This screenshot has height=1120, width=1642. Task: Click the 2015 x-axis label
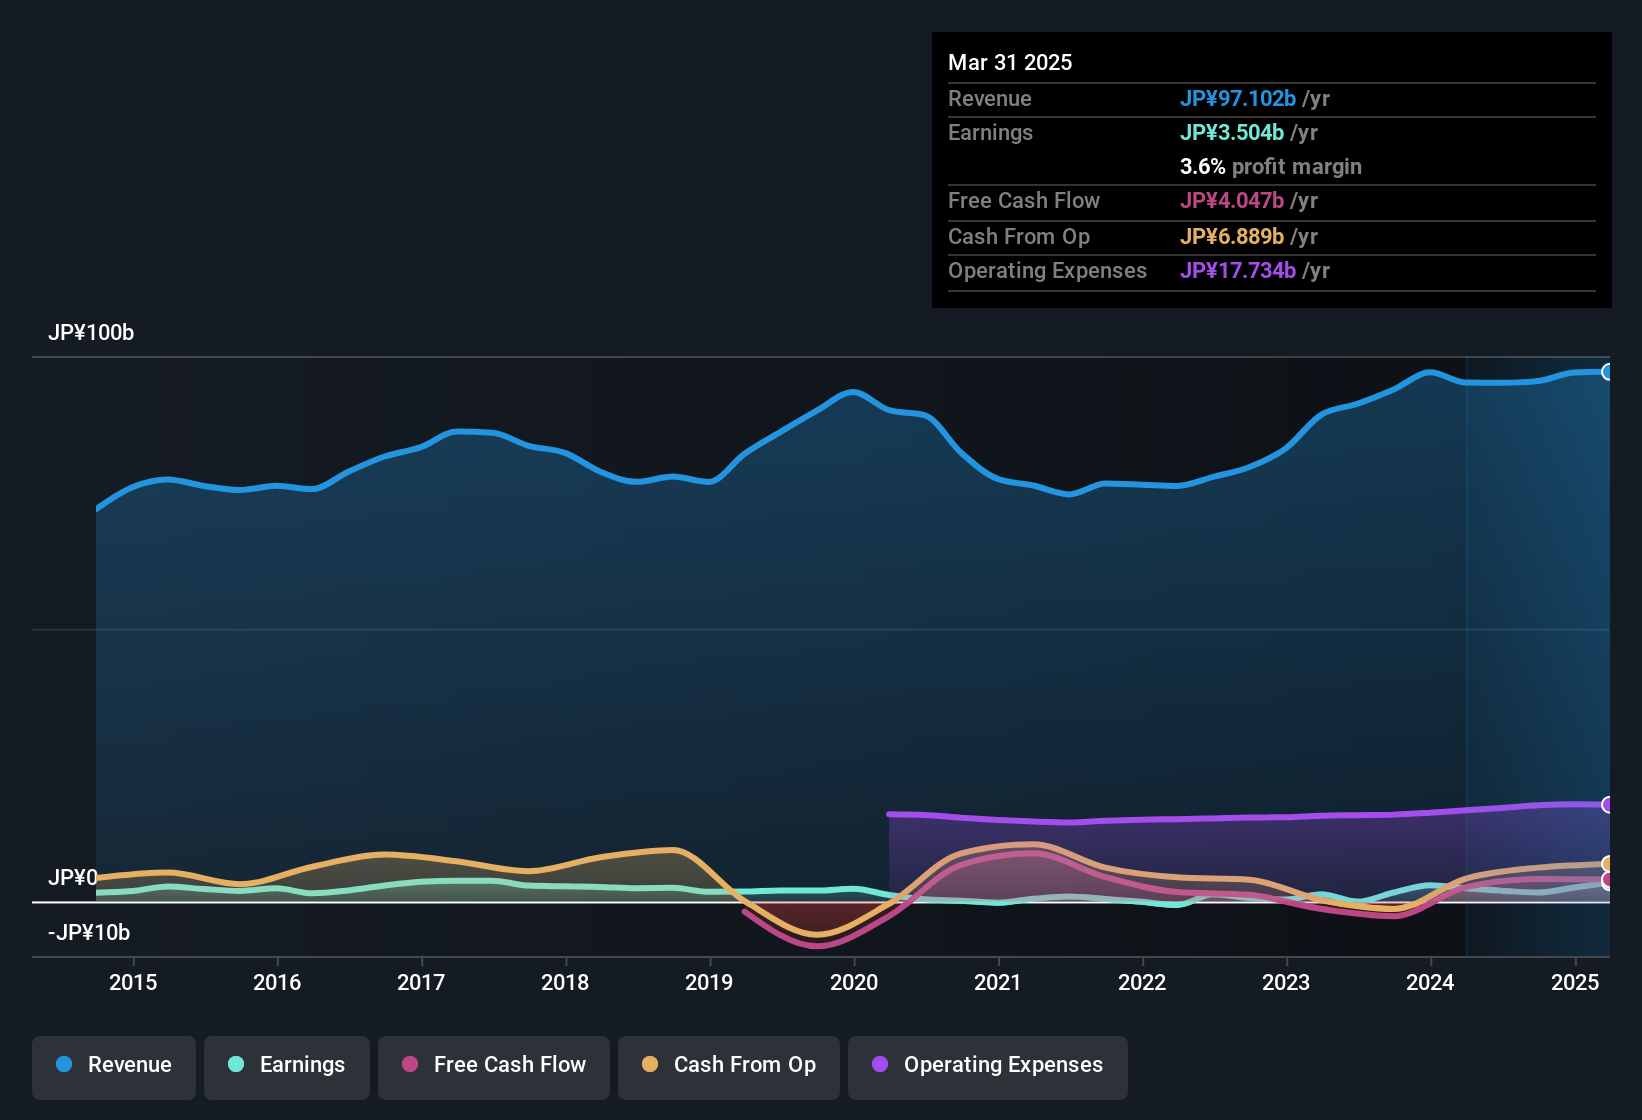point(133,982)
